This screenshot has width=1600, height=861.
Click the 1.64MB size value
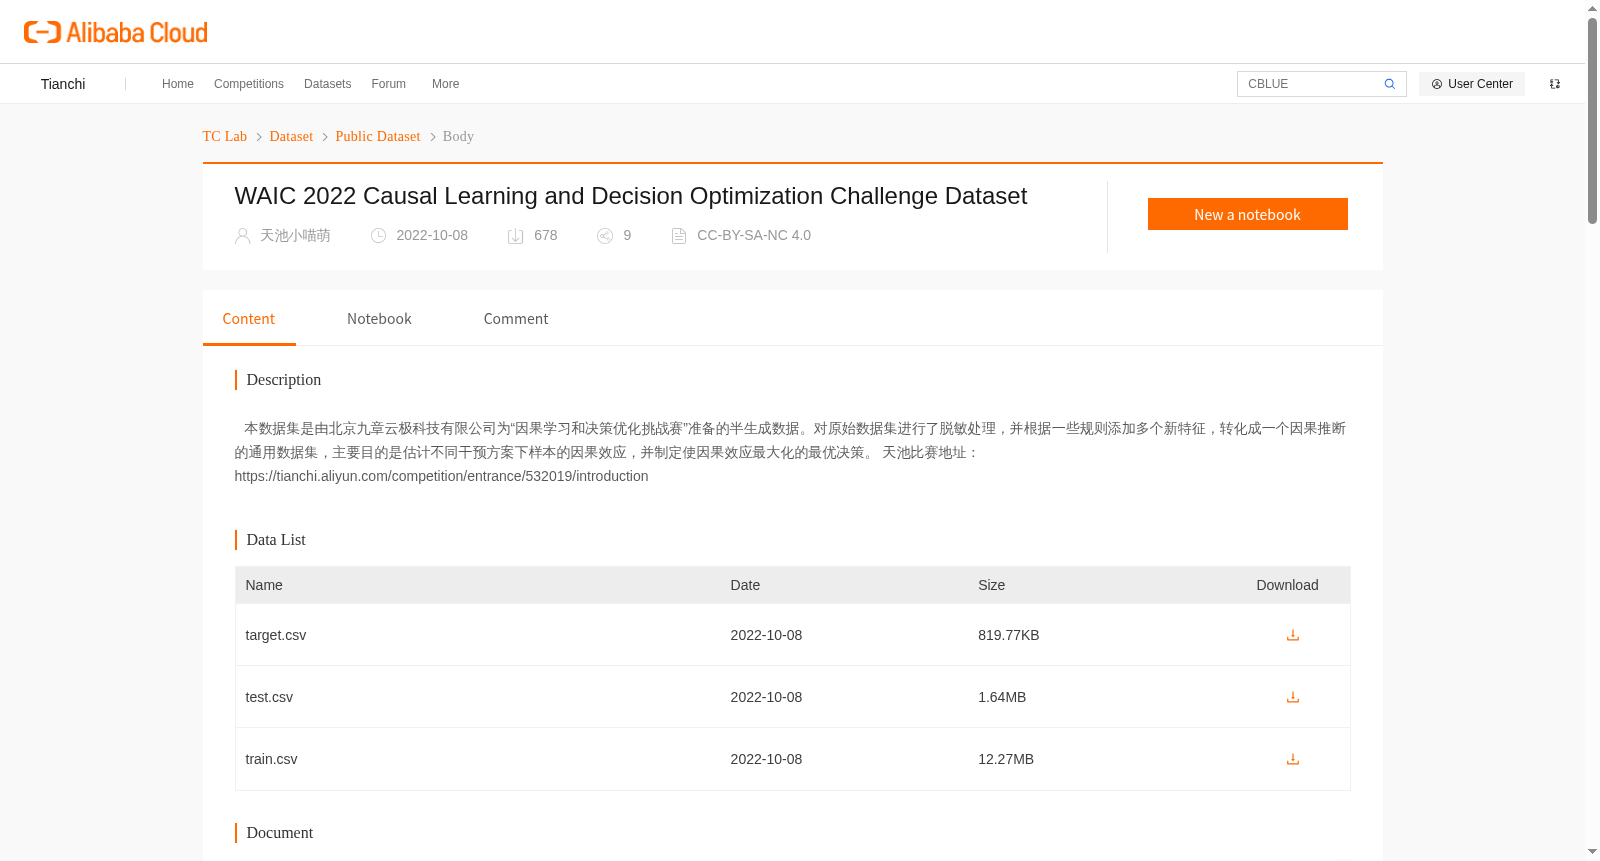point(1002,697)
